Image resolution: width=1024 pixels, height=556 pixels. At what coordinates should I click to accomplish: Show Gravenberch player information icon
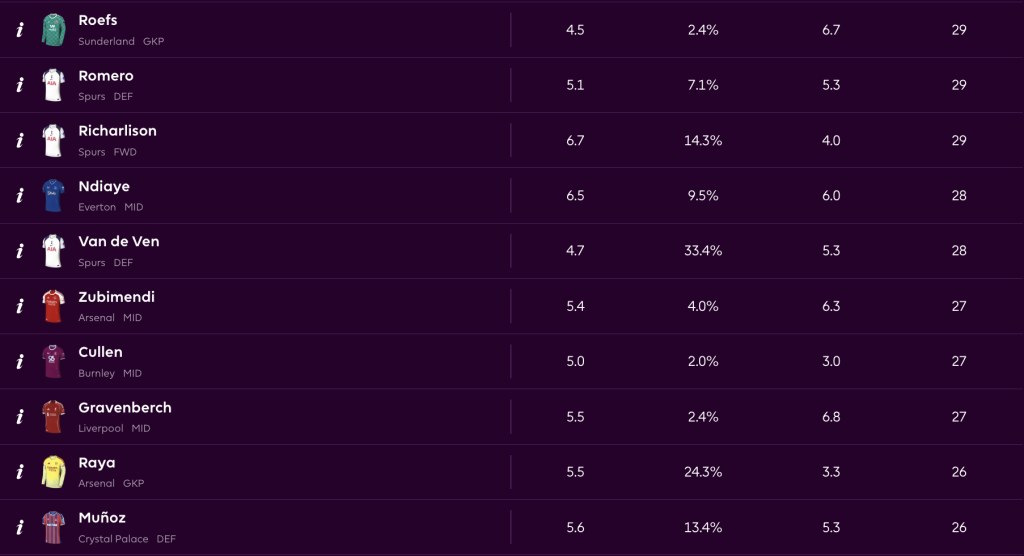(20, 417)
